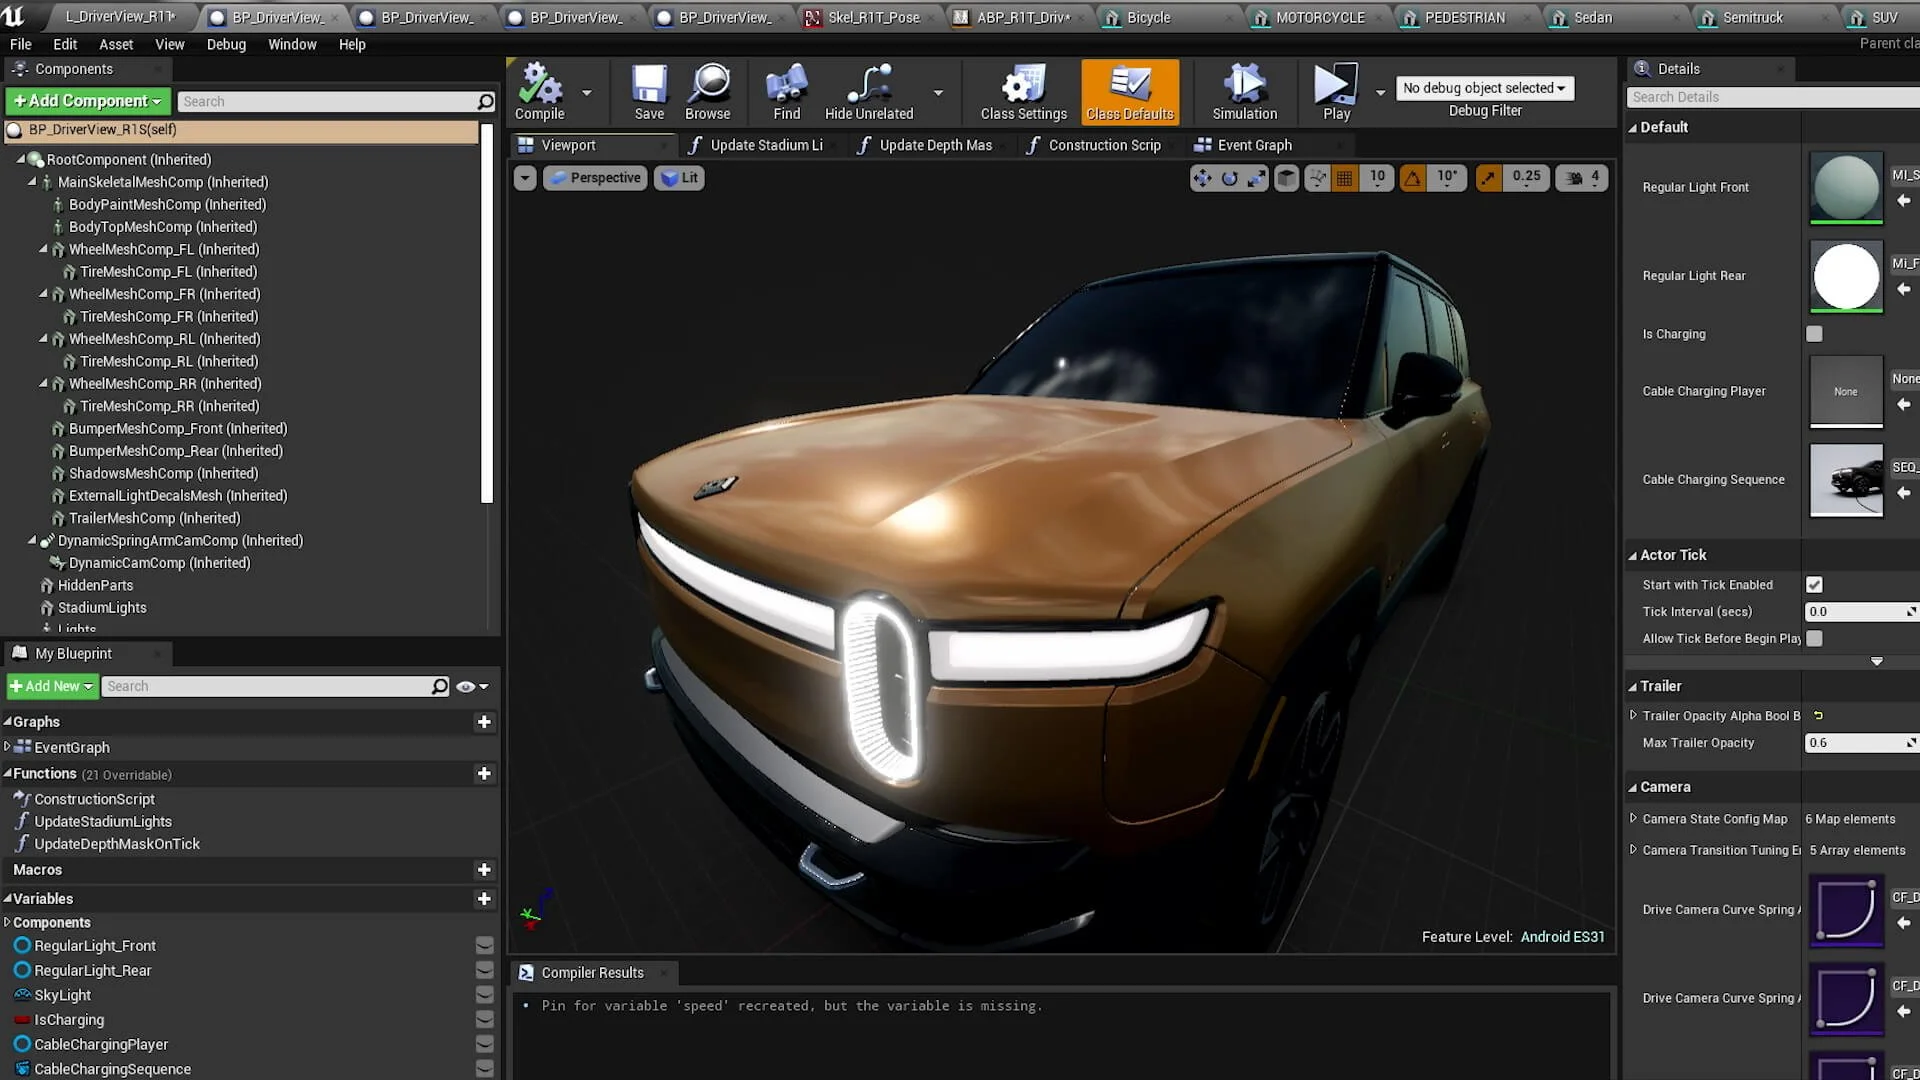Click the Add Component button

(x=87, y=101)
